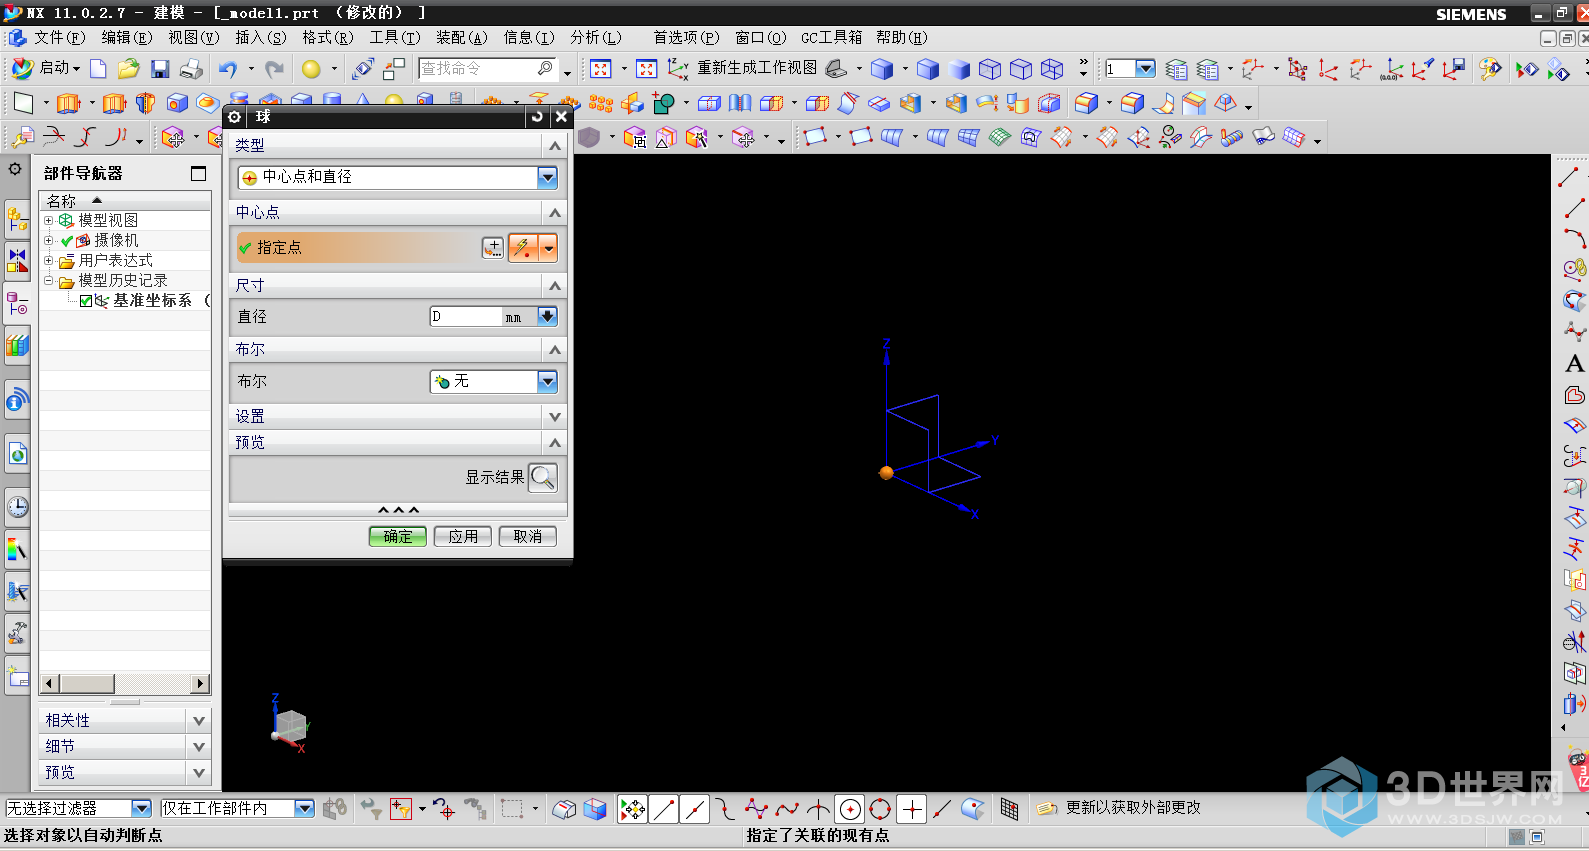Open the GC工具箱 menu

tap(831, 37)
